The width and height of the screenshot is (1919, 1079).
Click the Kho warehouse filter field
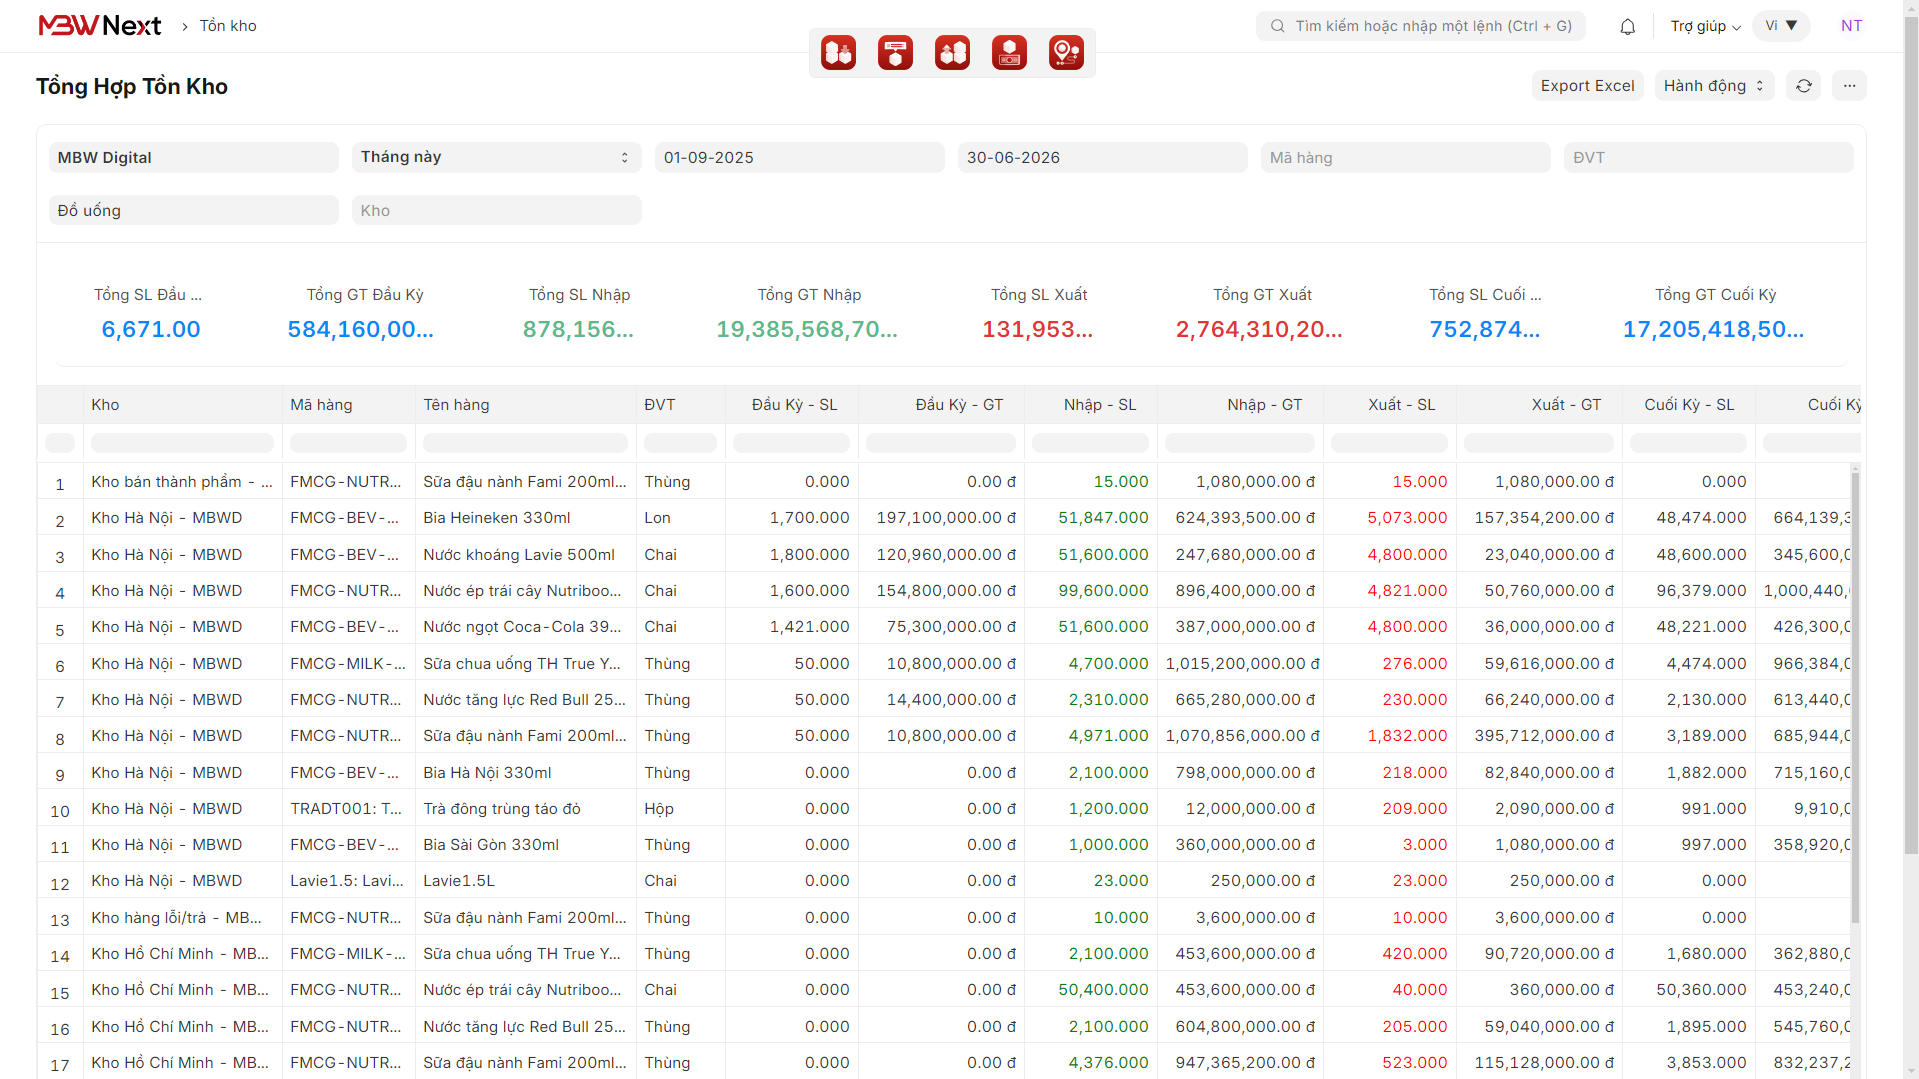(x=496, y=210)
